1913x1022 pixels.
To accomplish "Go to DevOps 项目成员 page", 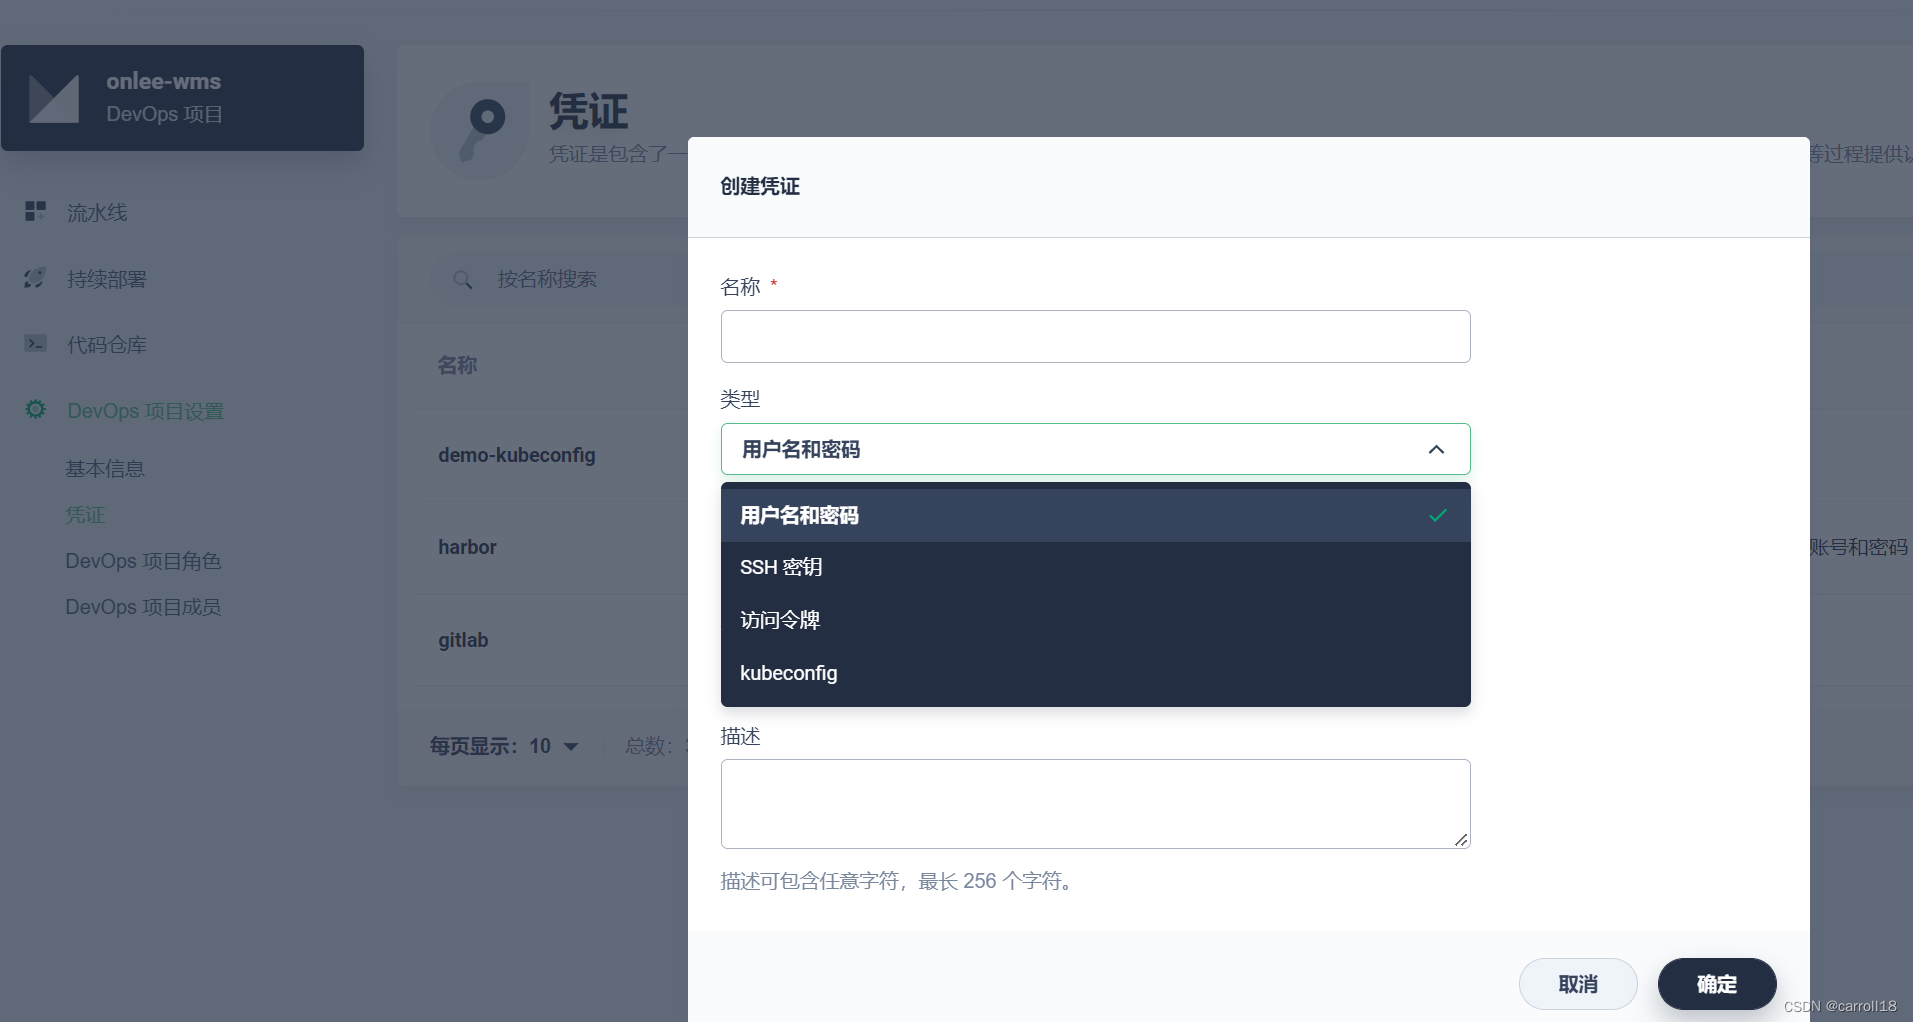I will pyautogui.click(x=143, y=607).
